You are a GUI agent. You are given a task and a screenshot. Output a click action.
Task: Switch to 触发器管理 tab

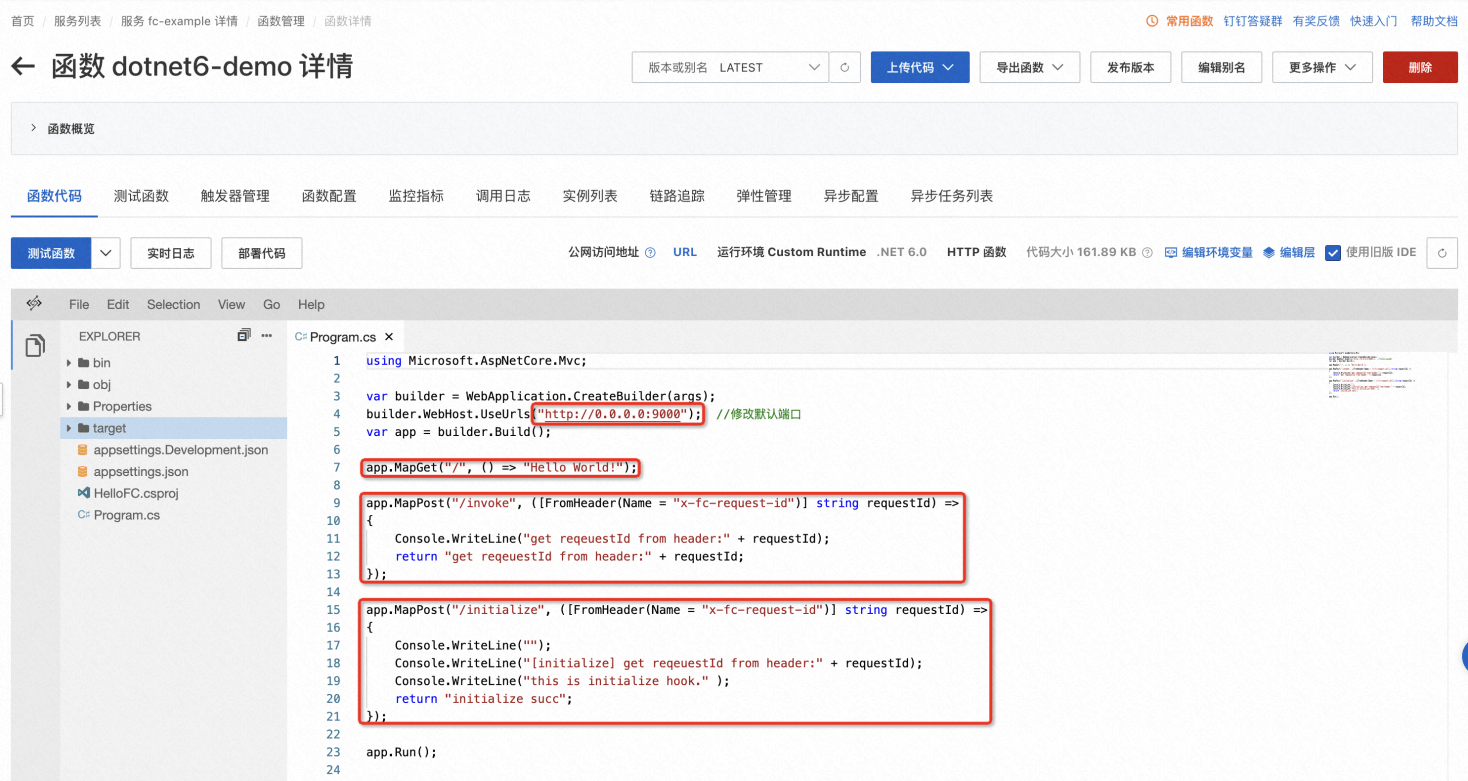coord(235,196)
